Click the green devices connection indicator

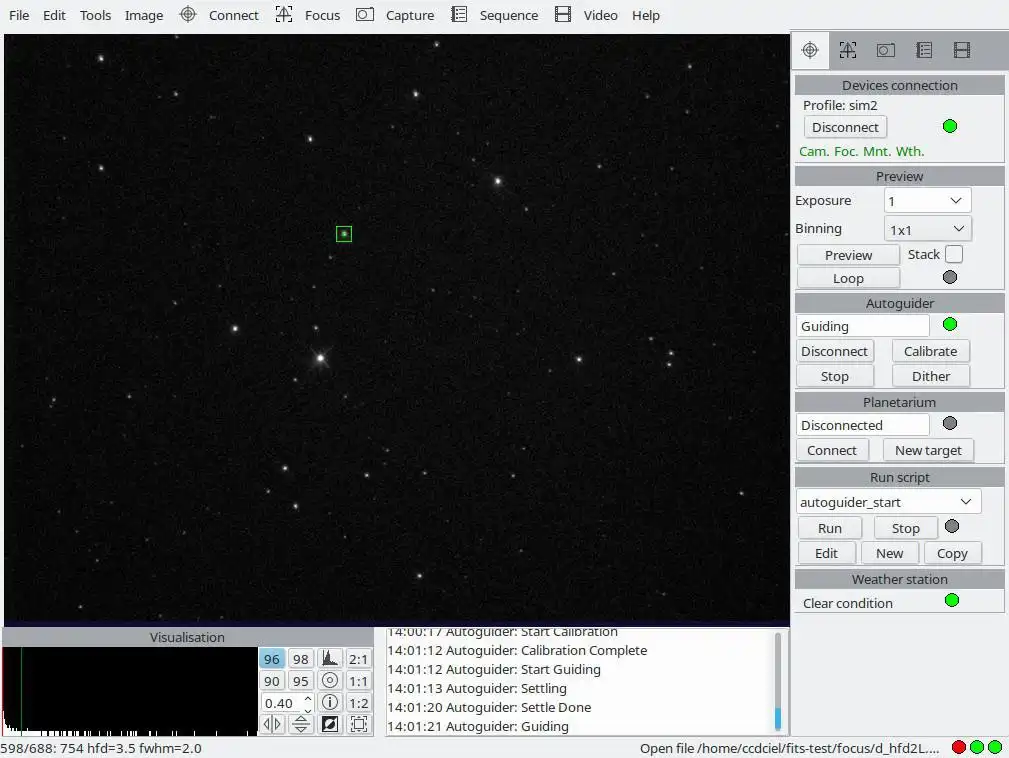point(950,126)
